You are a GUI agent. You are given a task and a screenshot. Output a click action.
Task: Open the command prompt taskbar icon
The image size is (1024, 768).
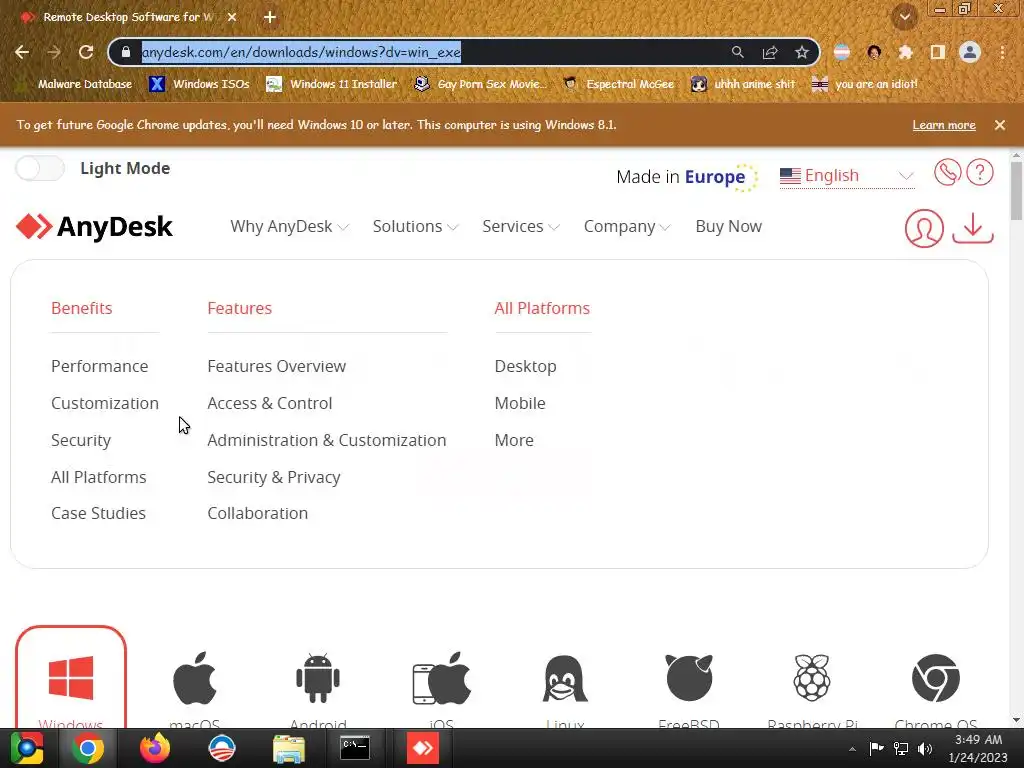click(x=355, y=748)
